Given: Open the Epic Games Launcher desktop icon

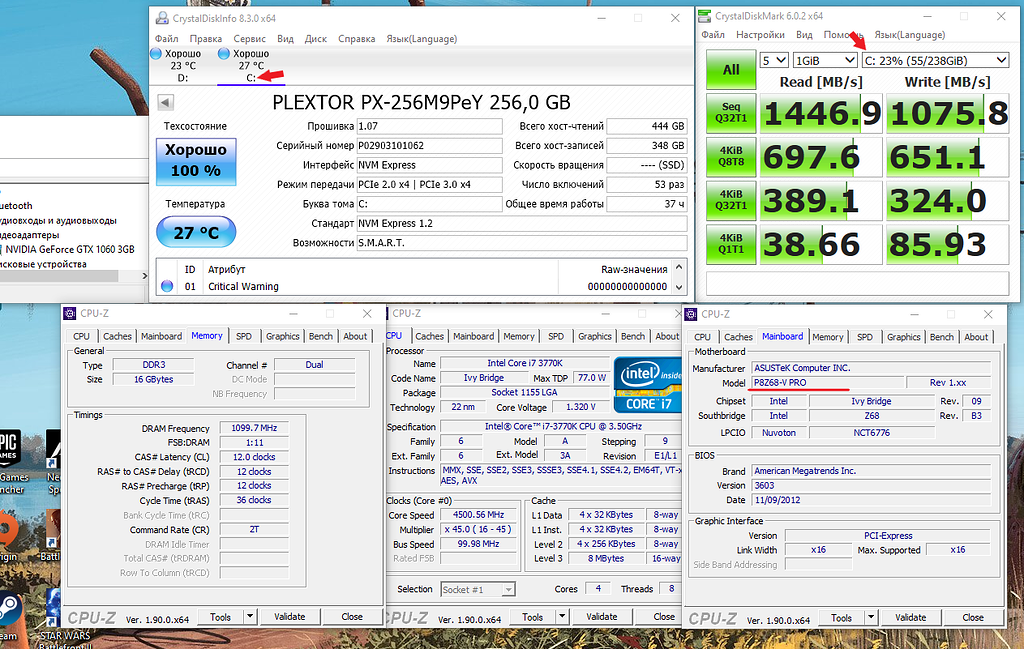Looking at the screenshot, I should click(10, 460).
